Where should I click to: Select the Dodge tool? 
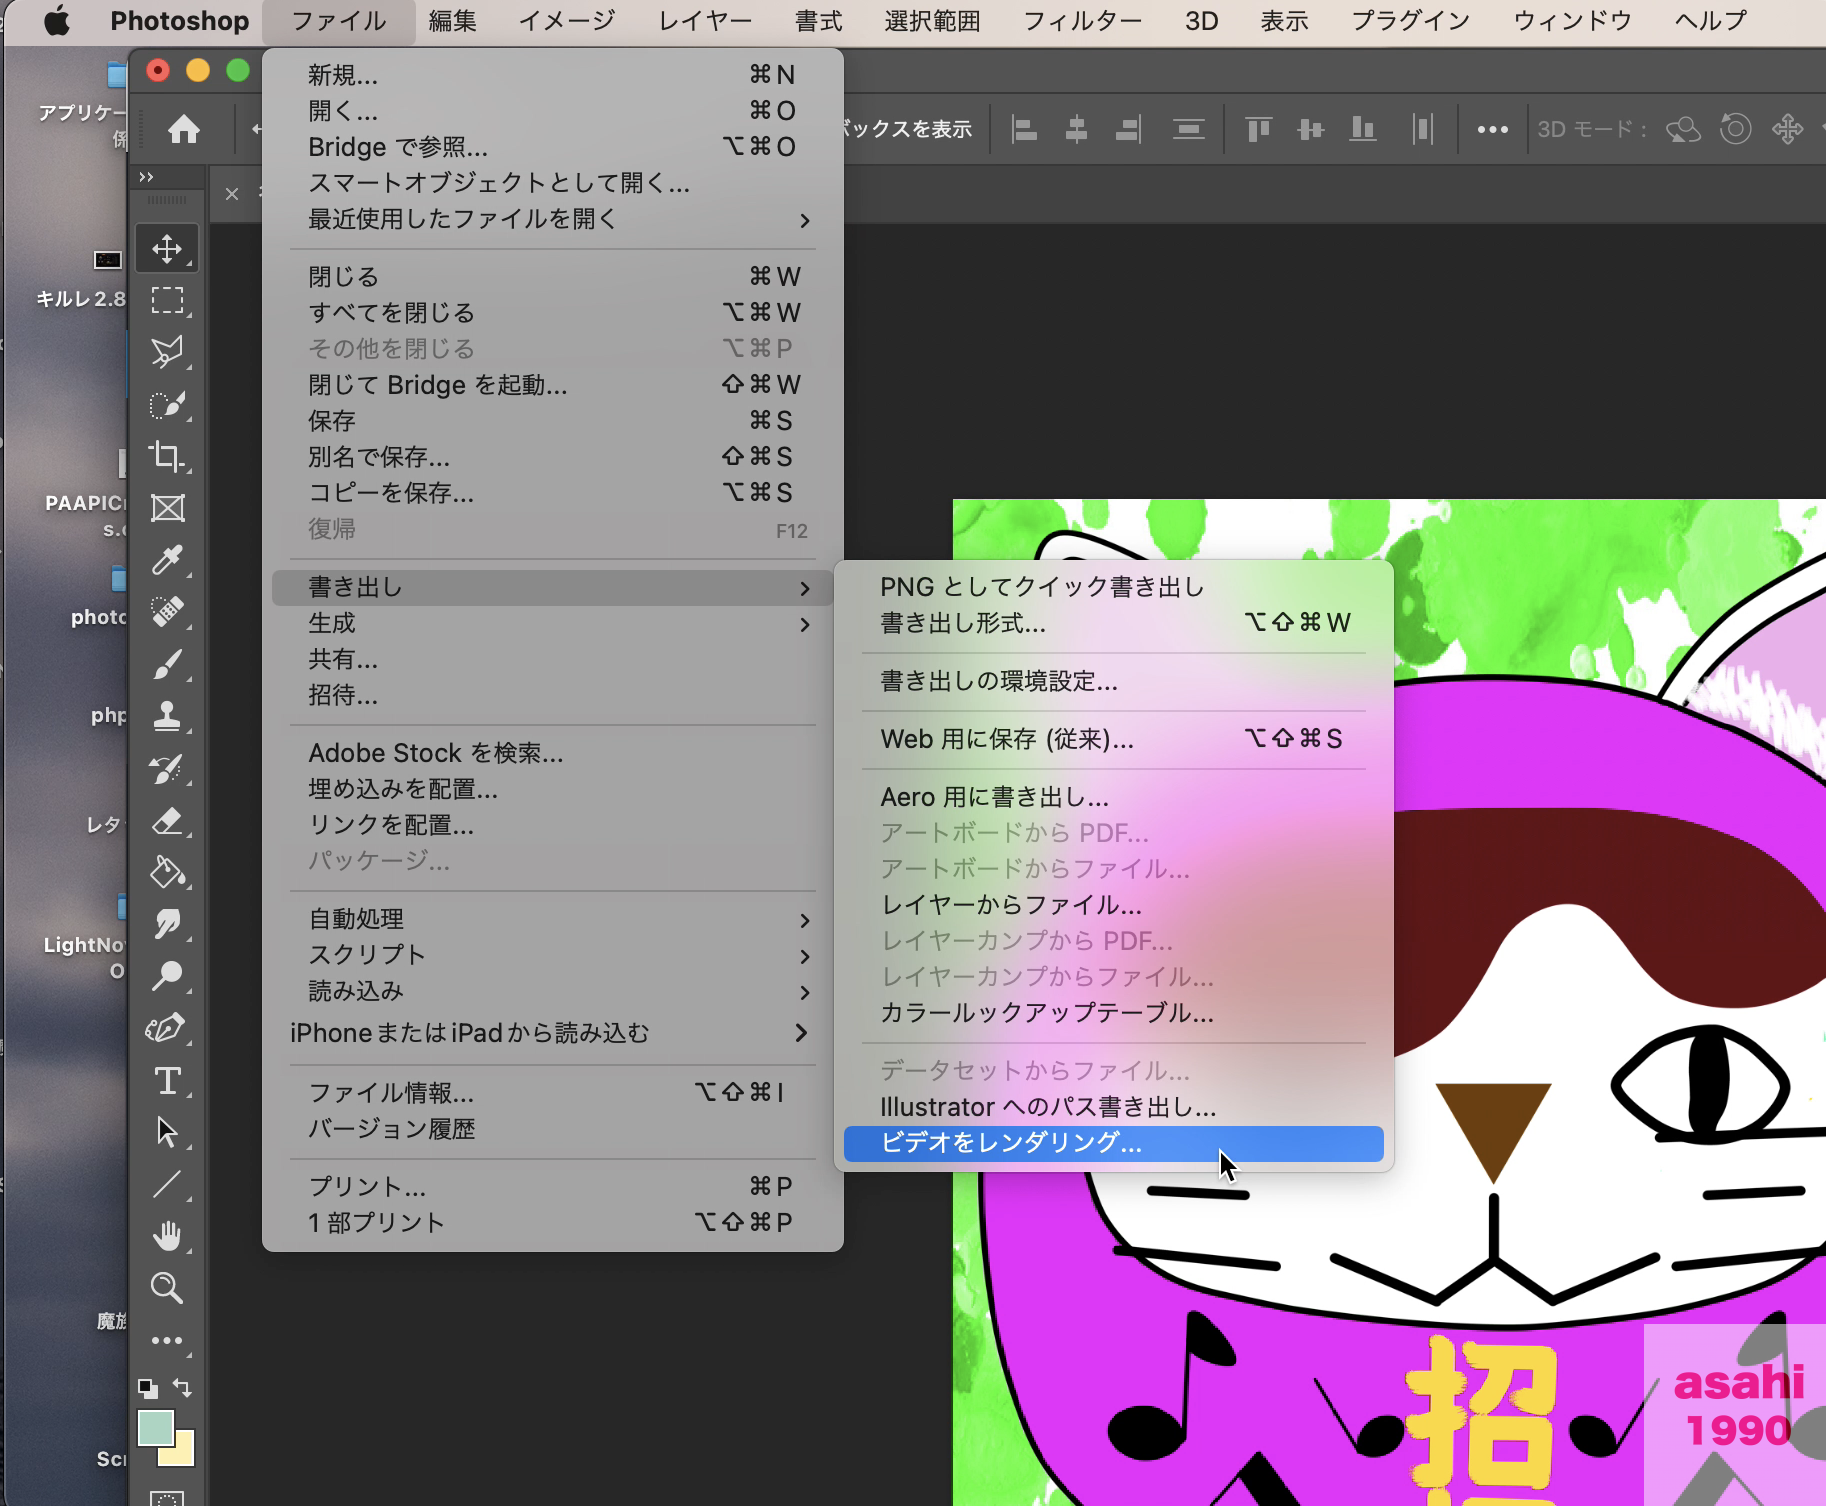point(167,976)
